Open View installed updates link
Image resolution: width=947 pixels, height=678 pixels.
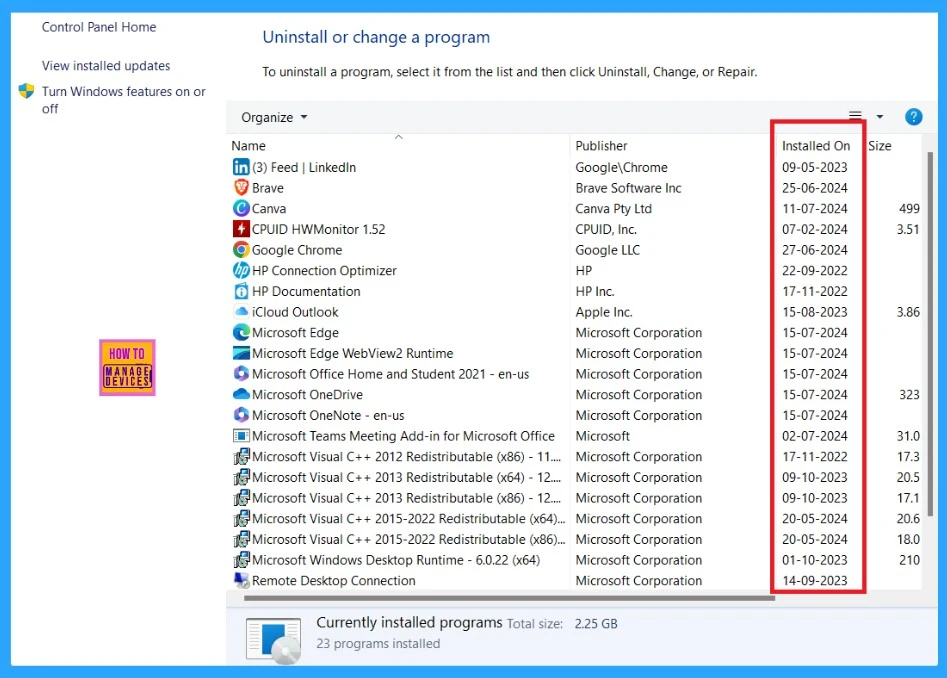[x=106, y=66]
